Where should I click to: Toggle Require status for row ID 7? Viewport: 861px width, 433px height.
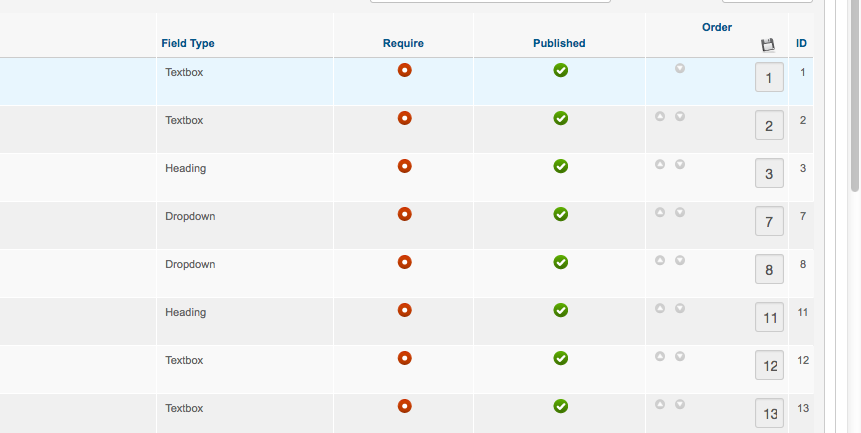click(x=404, y=214)
